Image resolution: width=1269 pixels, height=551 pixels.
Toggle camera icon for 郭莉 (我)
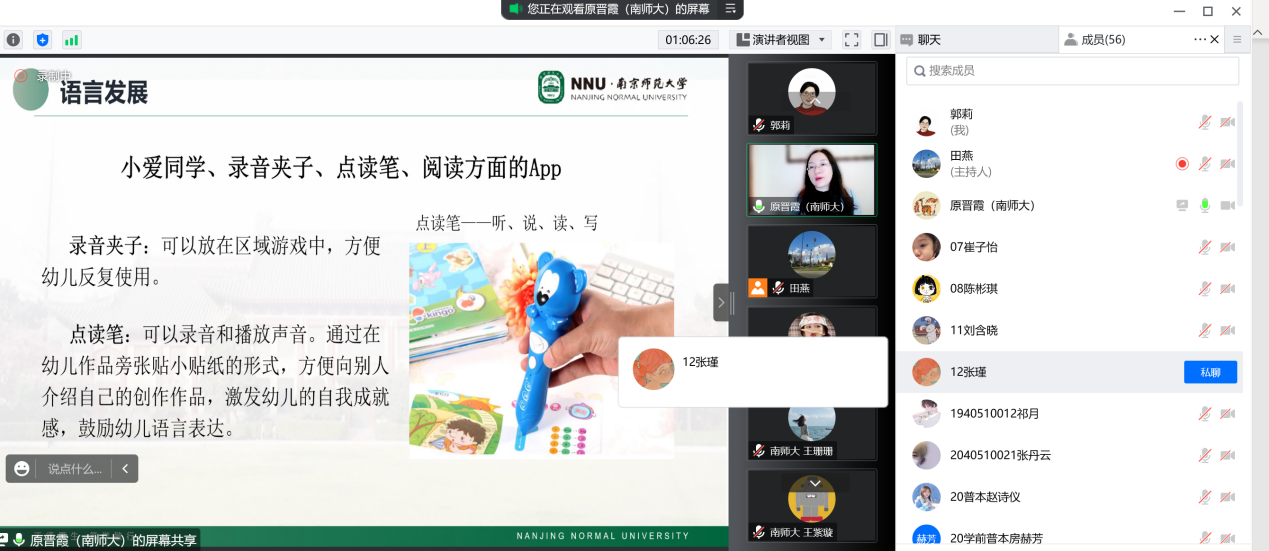pyautogui.click(x=1228, y=122)
